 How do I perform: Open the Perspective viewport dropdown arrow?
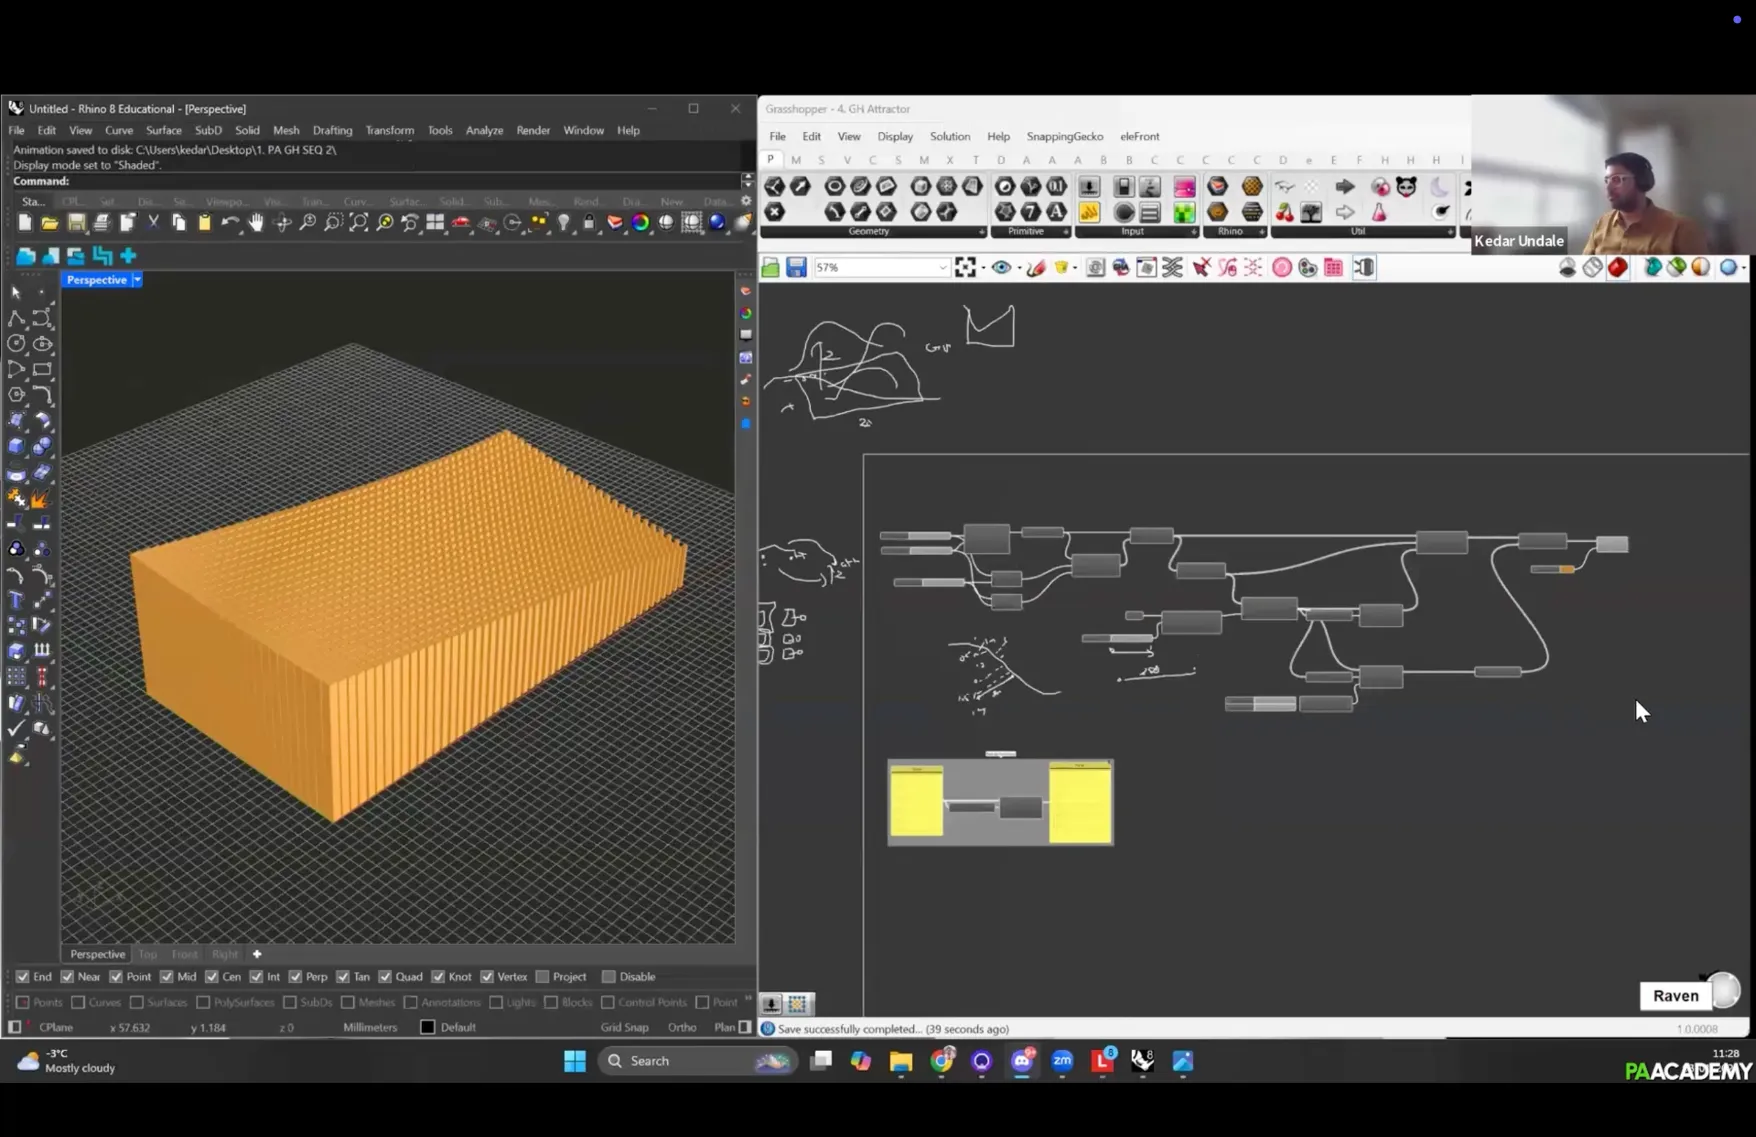[137, 280]
